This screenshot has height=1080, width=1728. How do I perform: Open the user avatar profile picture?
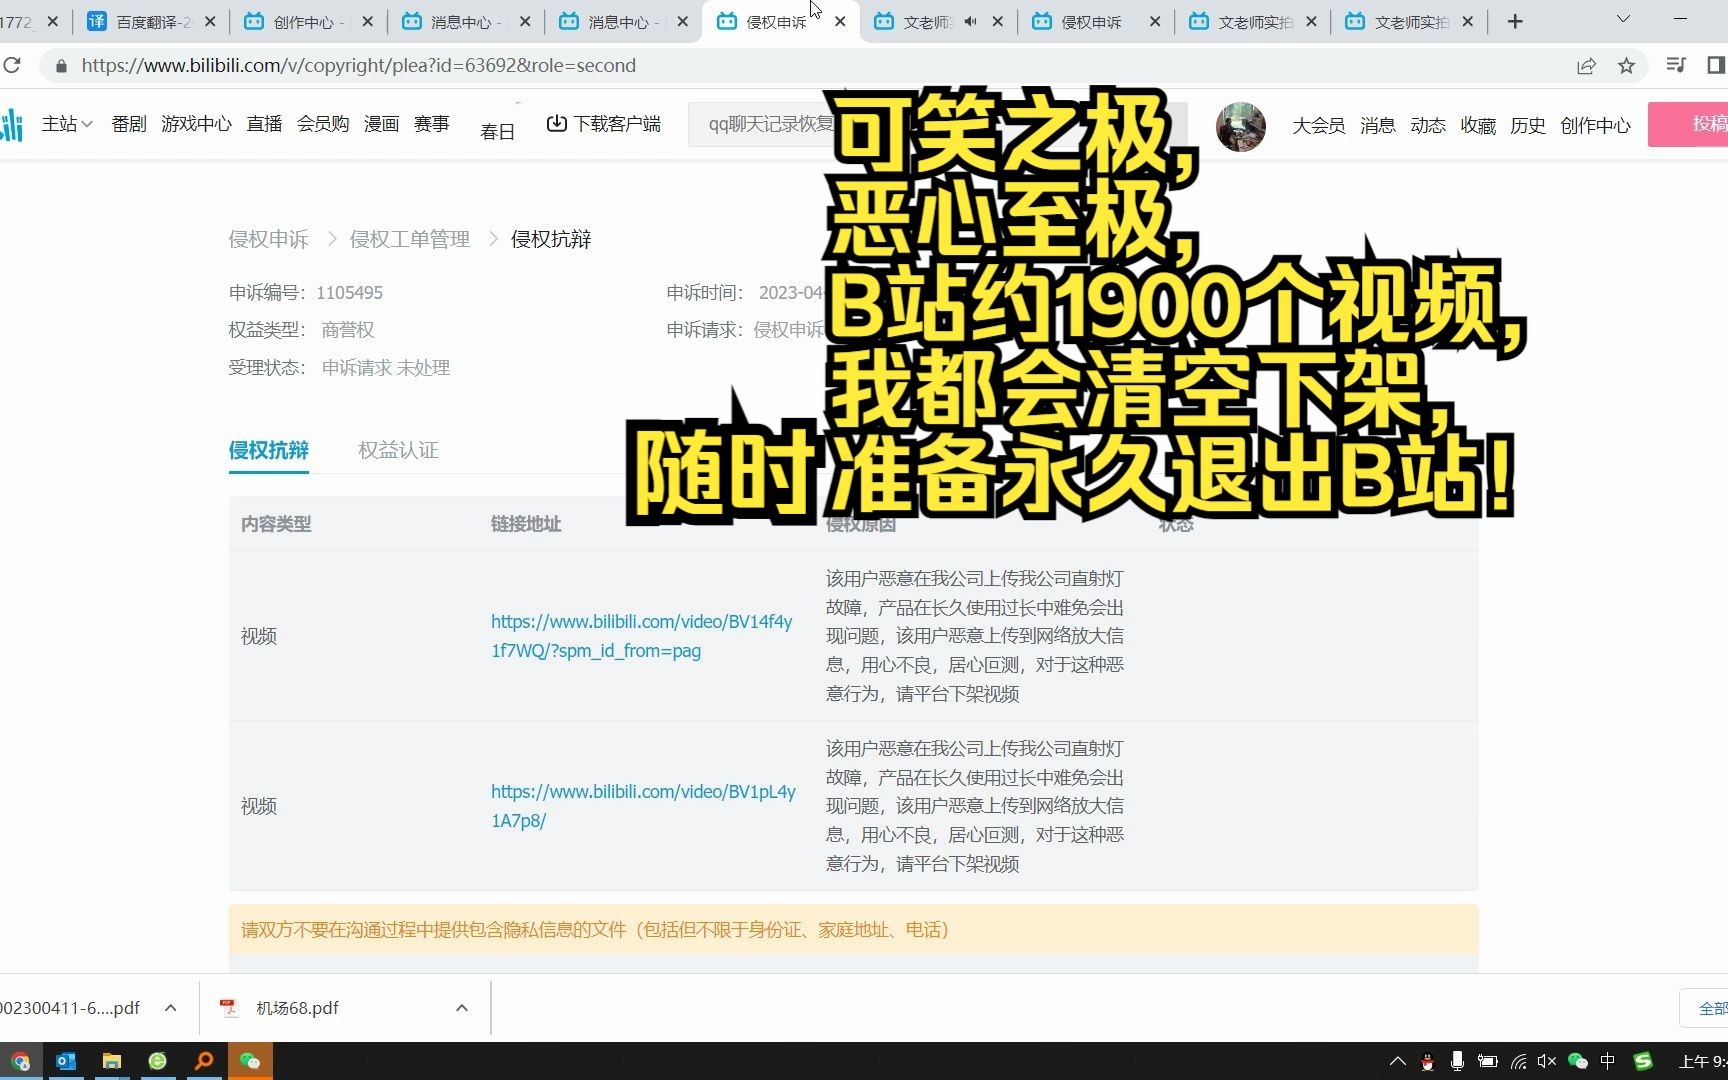pyautogui.click(x=1240, y=126)
